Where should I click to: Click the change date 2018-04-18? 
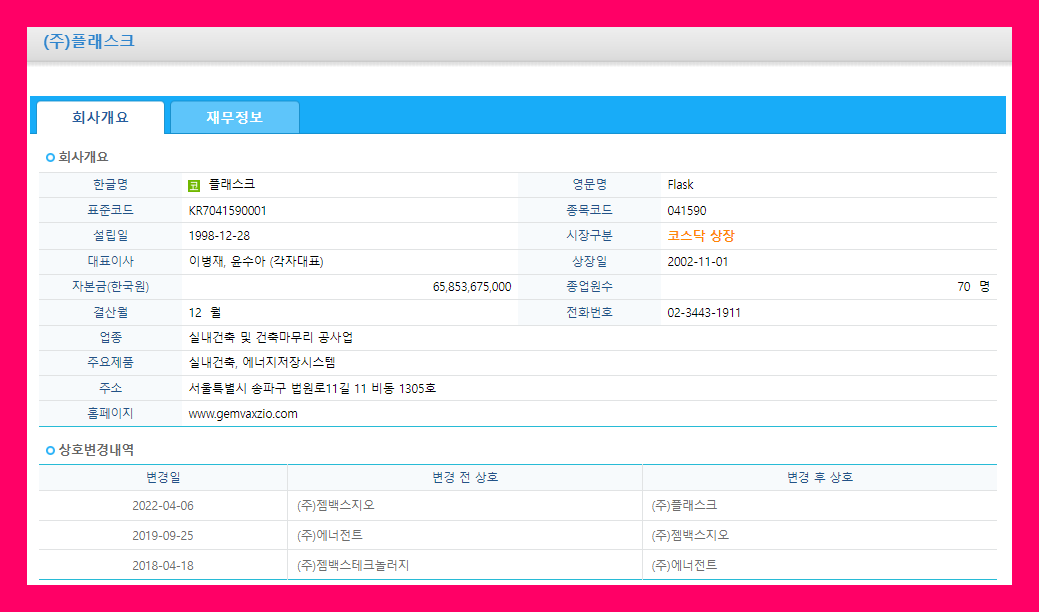163,566
